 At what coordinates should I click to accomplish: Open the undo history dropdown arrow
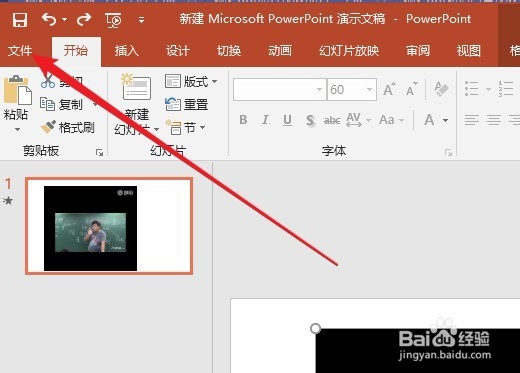coord(65,20)
